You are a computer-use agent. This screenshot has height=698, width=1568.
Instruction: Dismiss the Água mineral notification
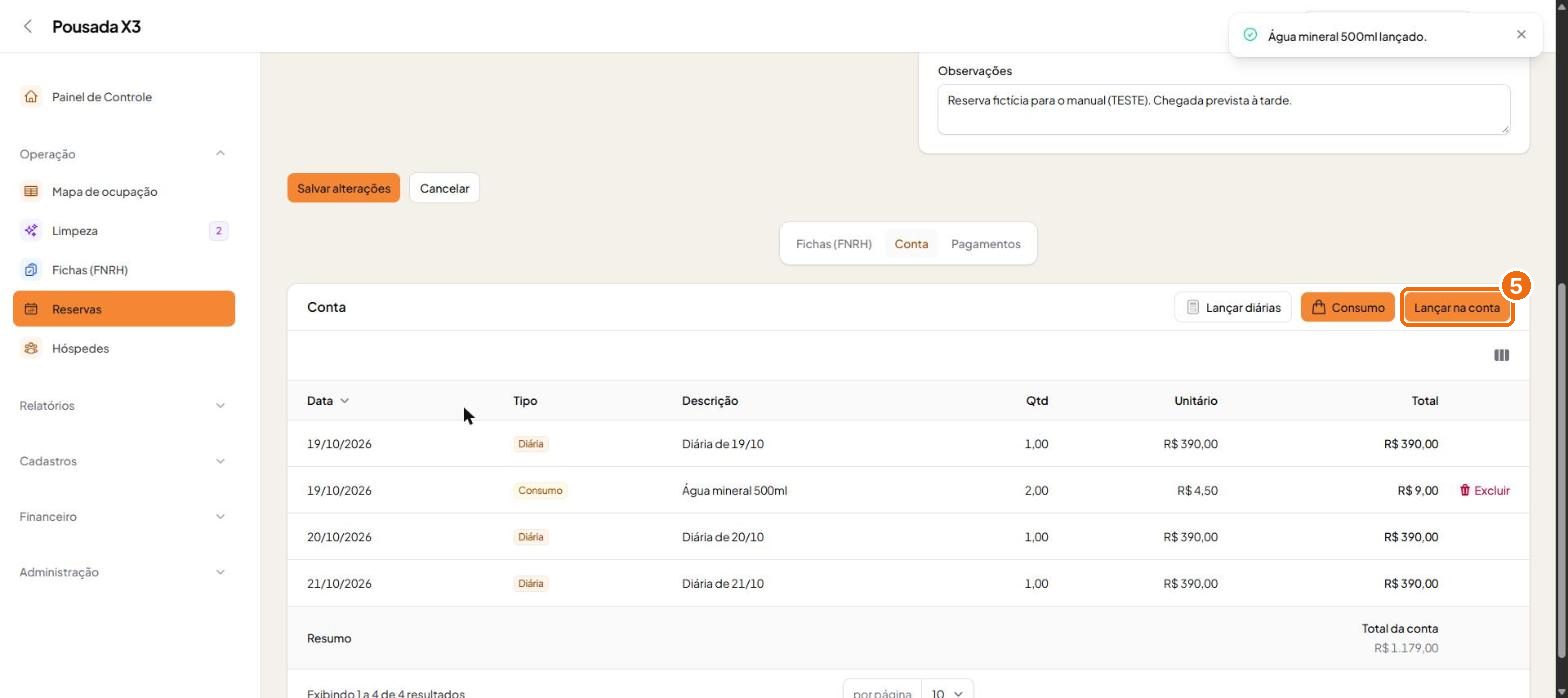pyautogui.click(x=1521, y=35)
